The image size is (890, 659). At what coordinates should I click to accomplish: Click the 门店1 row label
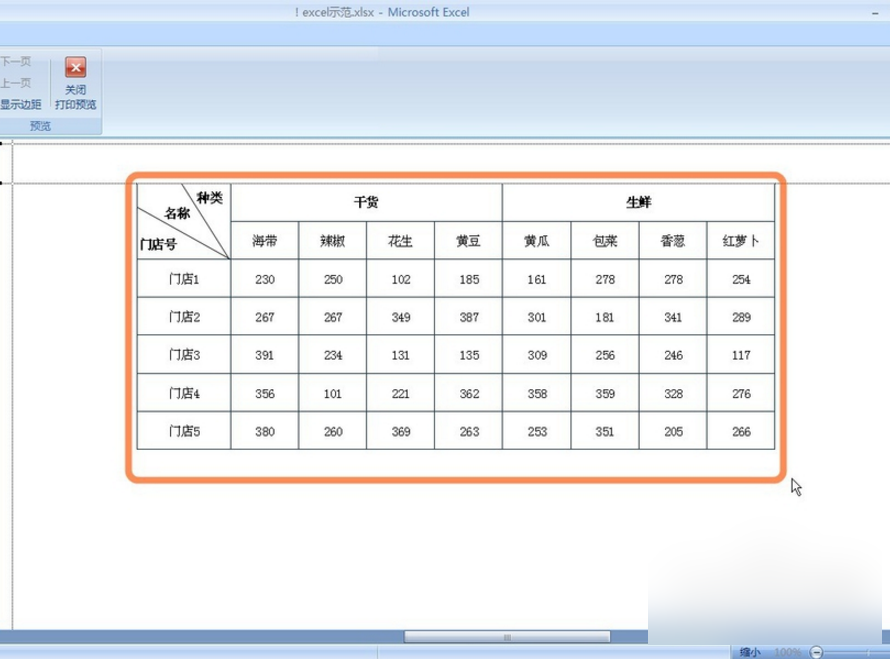pyautogui.click(x=184, y=279)
